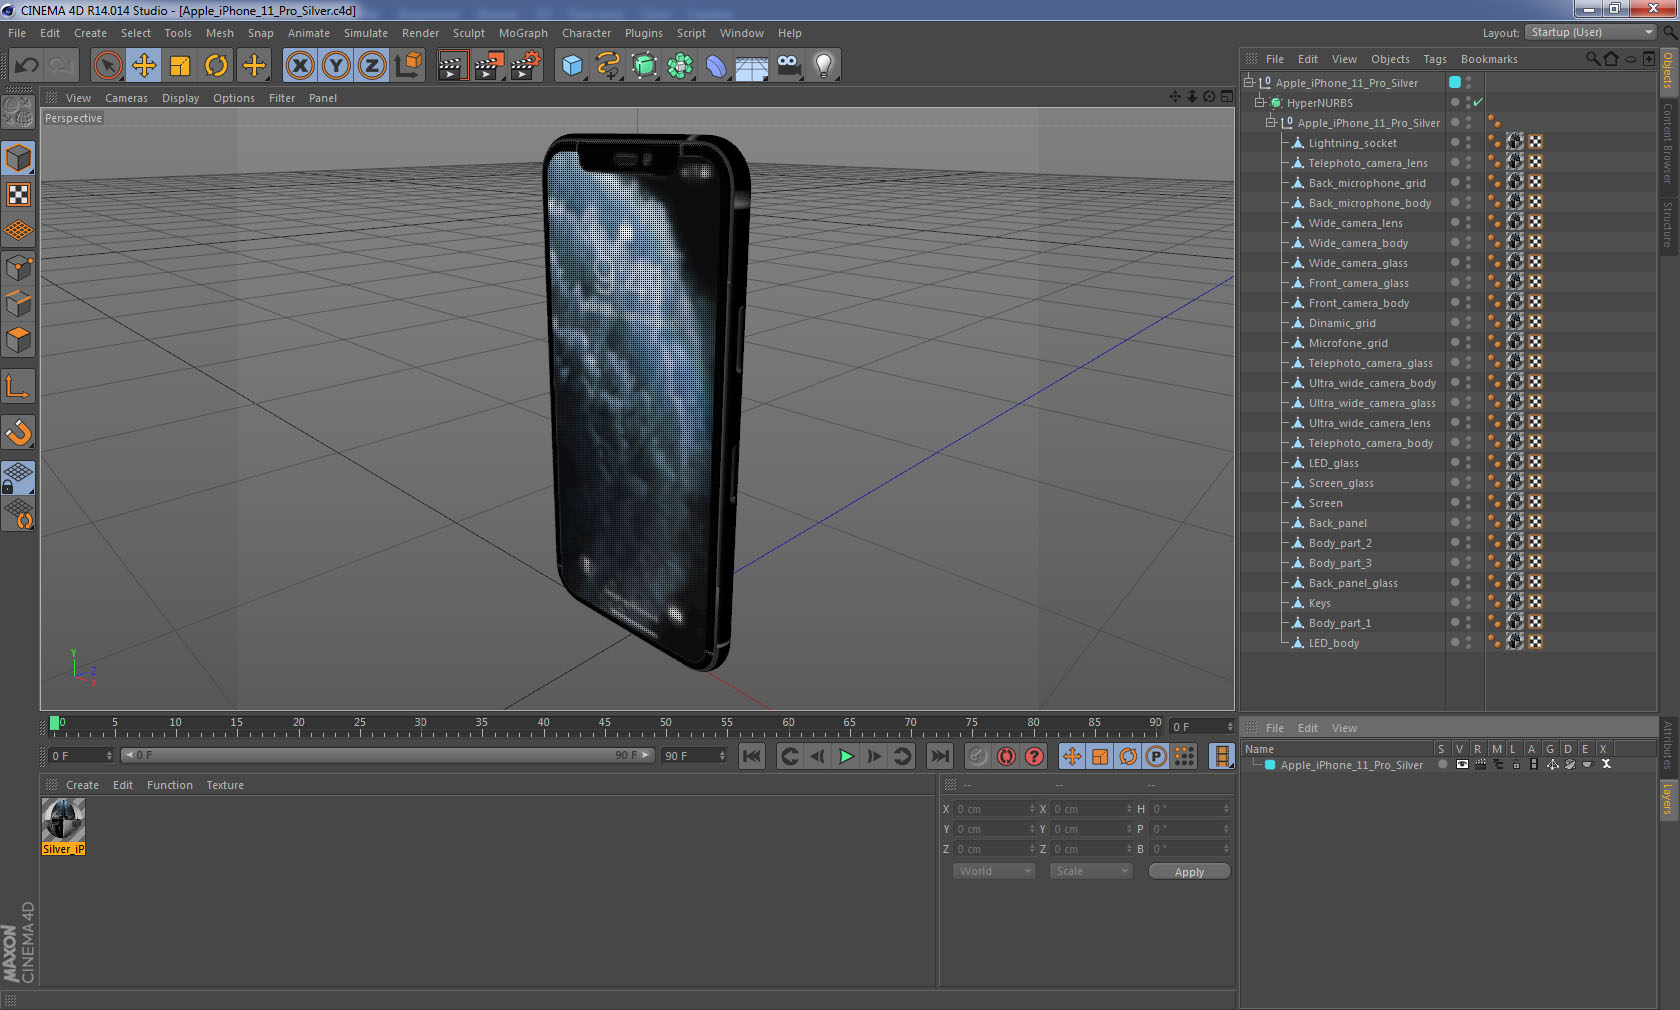Select the Scale tool
1680x1010 pixels.
click(180, 66)
